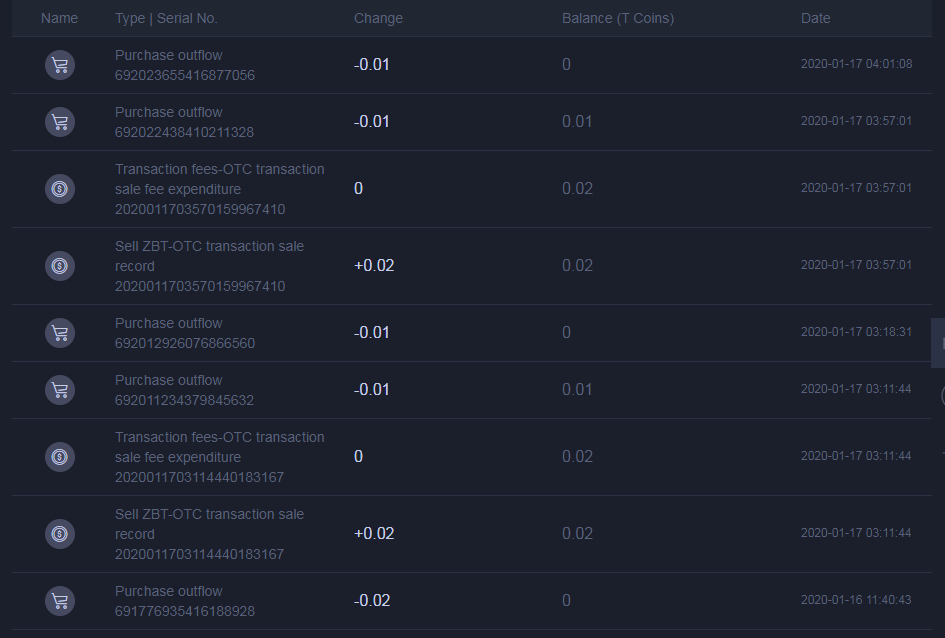The image size is (945, 638).
Task: Click the Change column header
Action: click(378, 18)
